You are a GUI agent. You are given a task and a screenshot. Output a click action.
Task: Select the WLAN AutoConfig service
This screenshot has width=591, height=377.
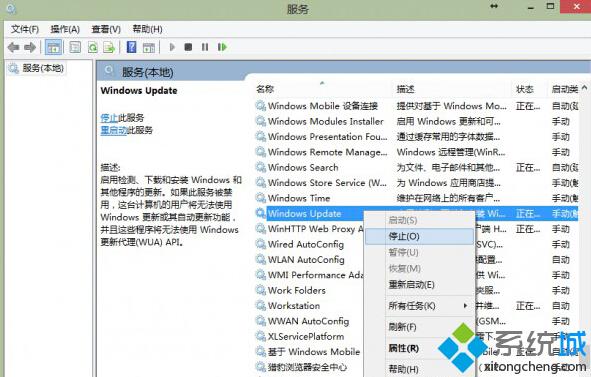click(306, 260)
